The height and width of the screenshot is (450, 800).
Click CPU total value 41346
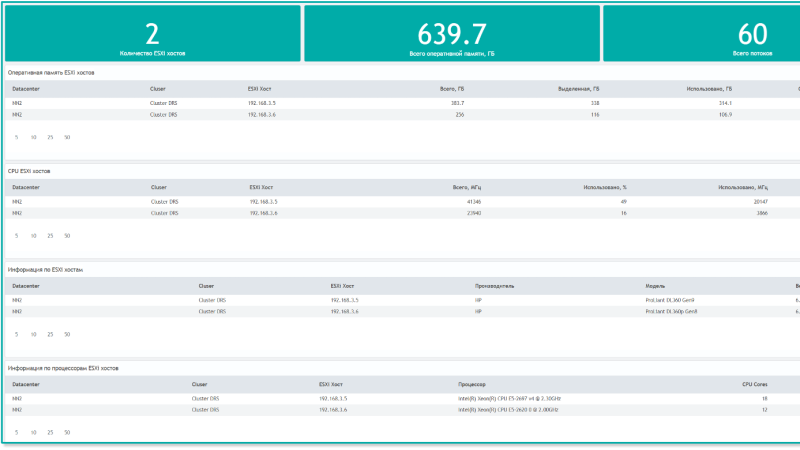(474, 202)
